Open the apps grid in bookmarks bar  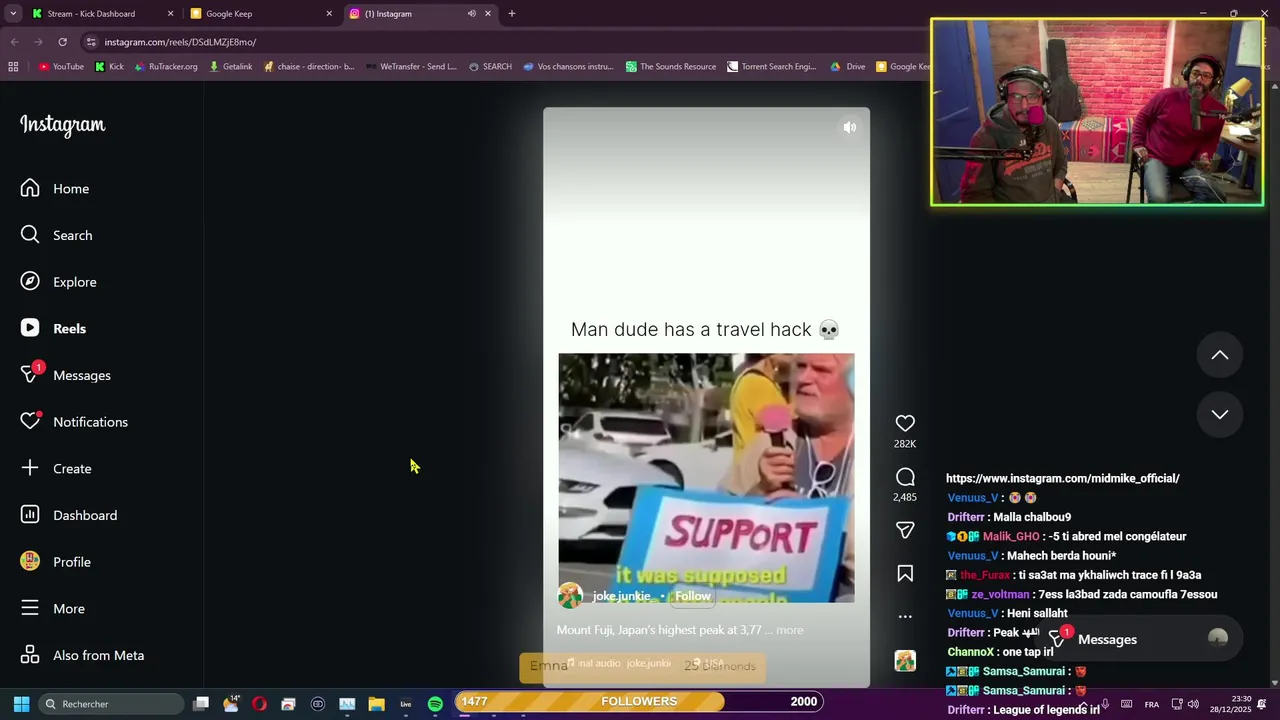point(13,66)
